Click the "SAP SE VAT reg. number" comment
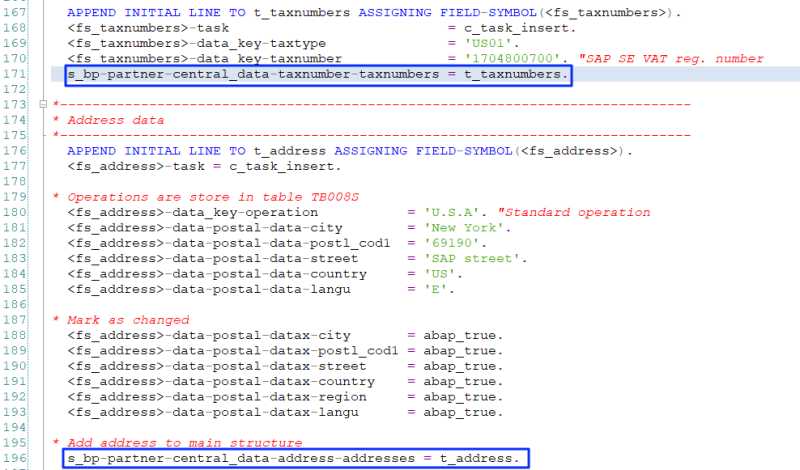 pos(671,59)
